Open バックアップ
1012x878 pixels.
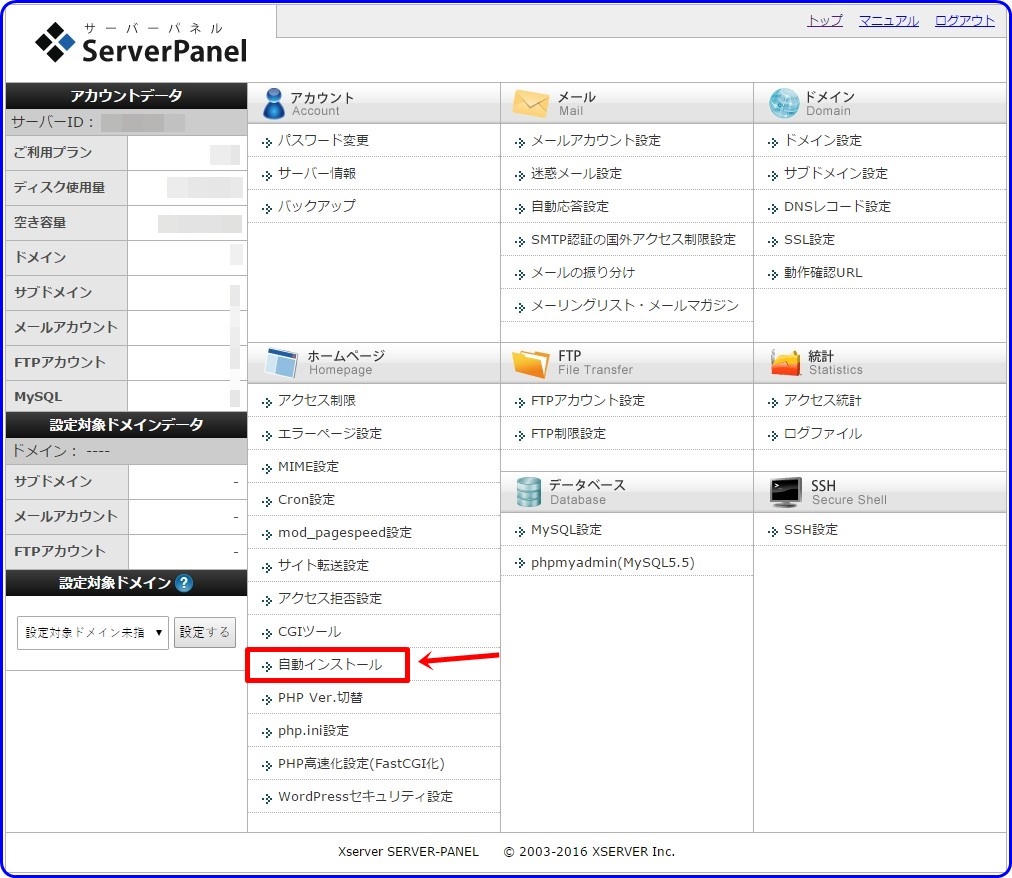point(316,206)
